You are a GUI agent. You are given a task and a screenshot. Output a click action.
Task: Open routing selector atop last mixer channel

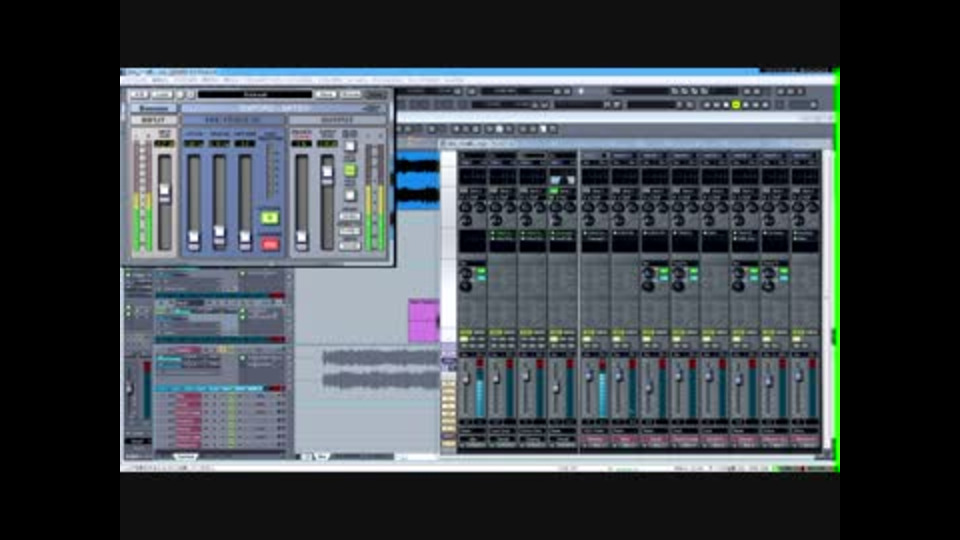click(806, 157)
